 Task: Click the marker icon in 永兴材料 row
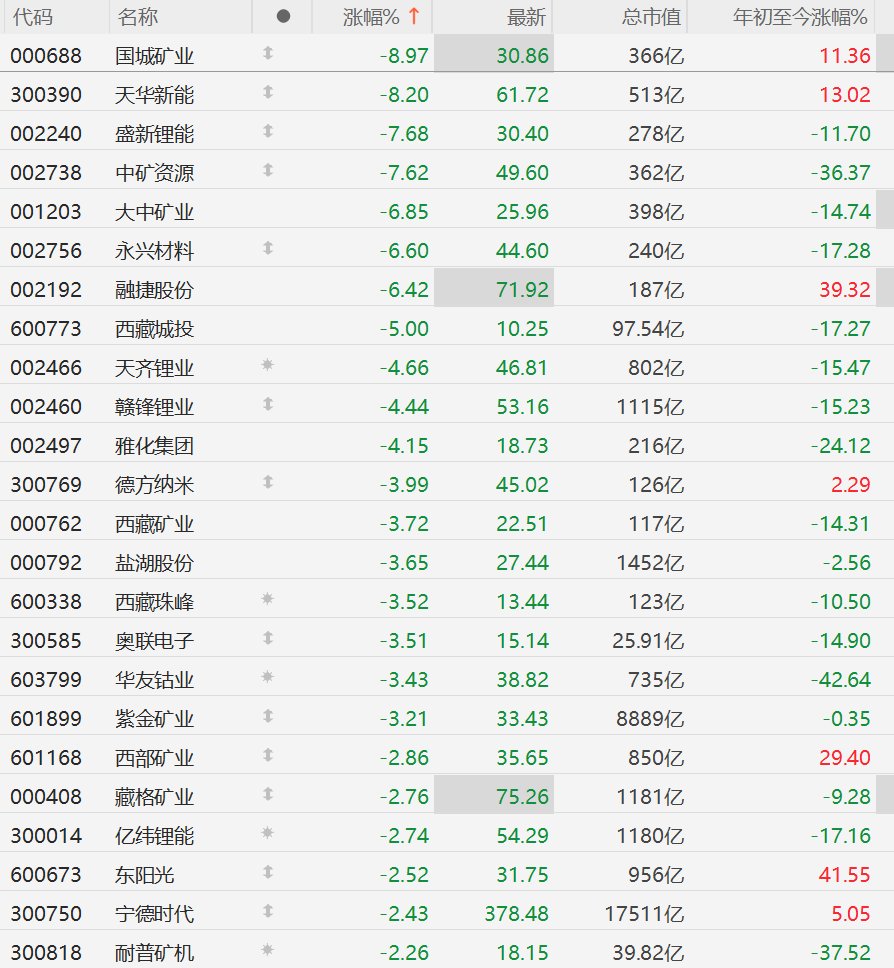(x=268, y=248)
